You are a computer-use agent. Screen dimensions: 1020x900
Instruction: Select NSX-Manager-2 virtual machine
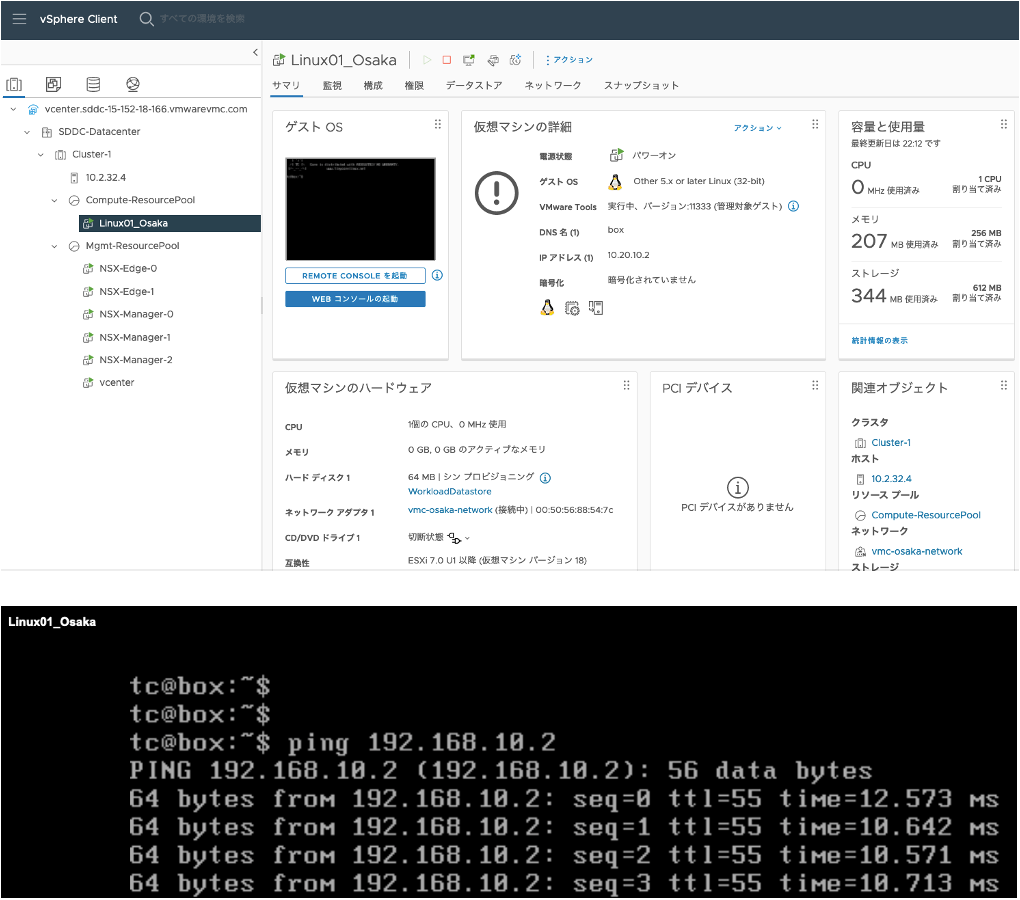[135, 360]
